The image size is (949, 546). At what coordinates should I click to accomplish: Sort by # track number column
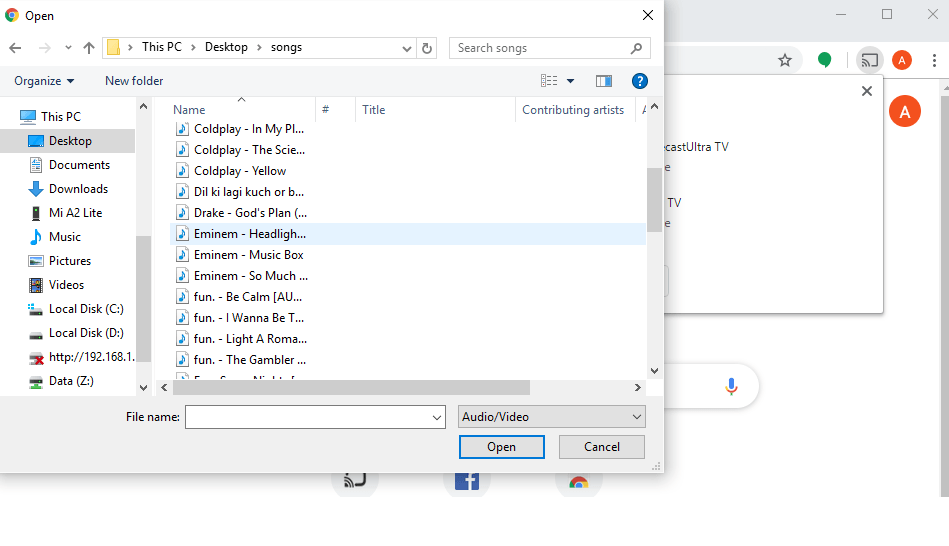click(326, 110)
